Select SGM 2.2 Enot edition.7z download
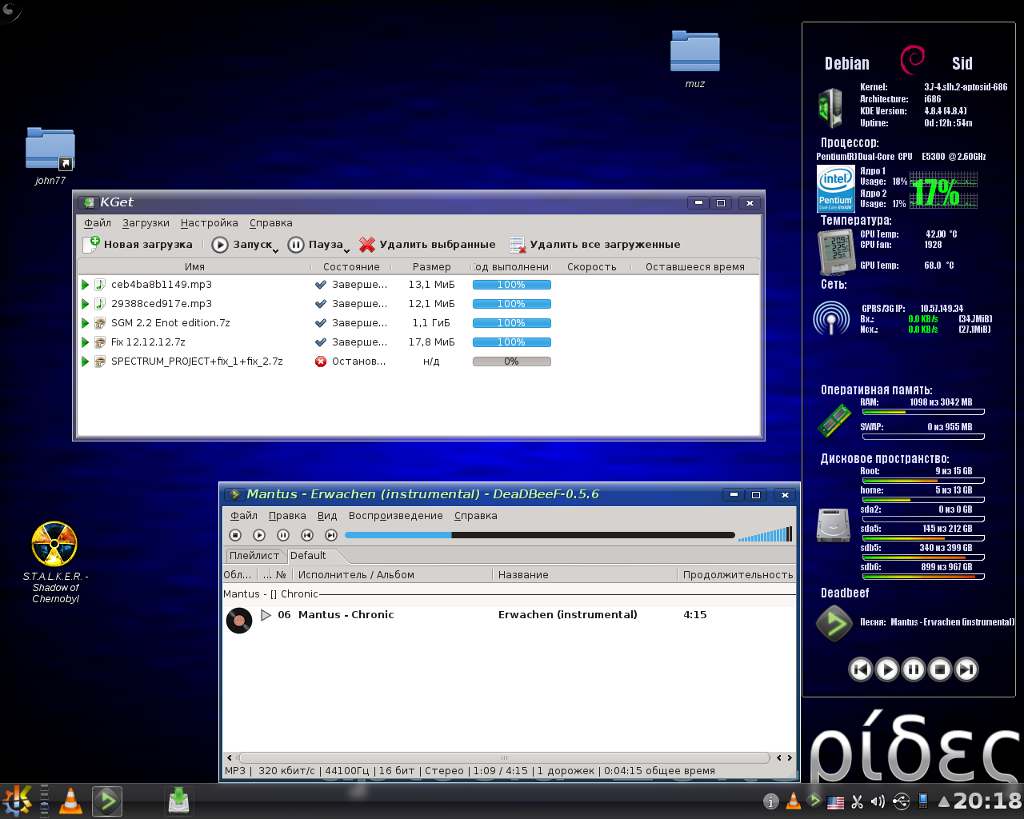 170,323
